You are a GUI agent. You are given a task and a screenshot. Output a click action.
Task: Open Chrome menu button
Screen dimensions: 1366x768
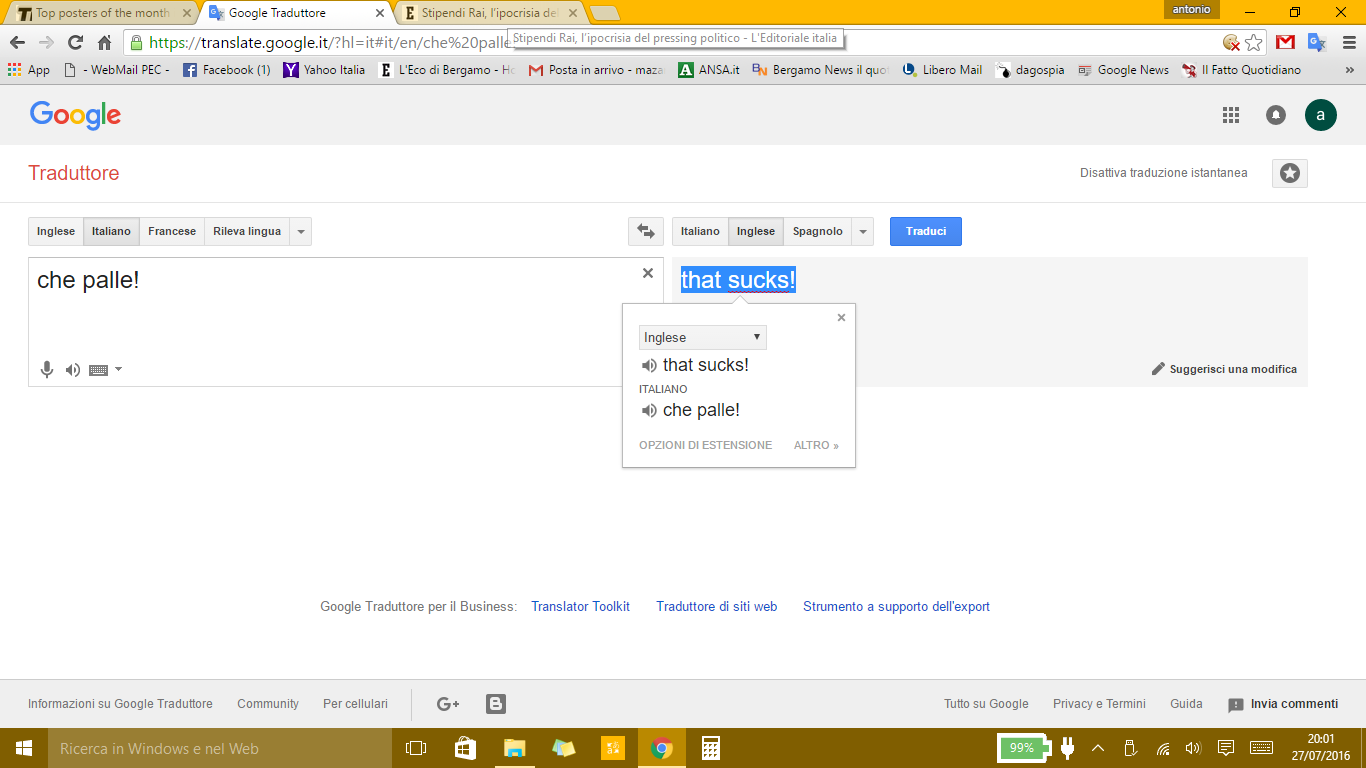(1347, 42)
